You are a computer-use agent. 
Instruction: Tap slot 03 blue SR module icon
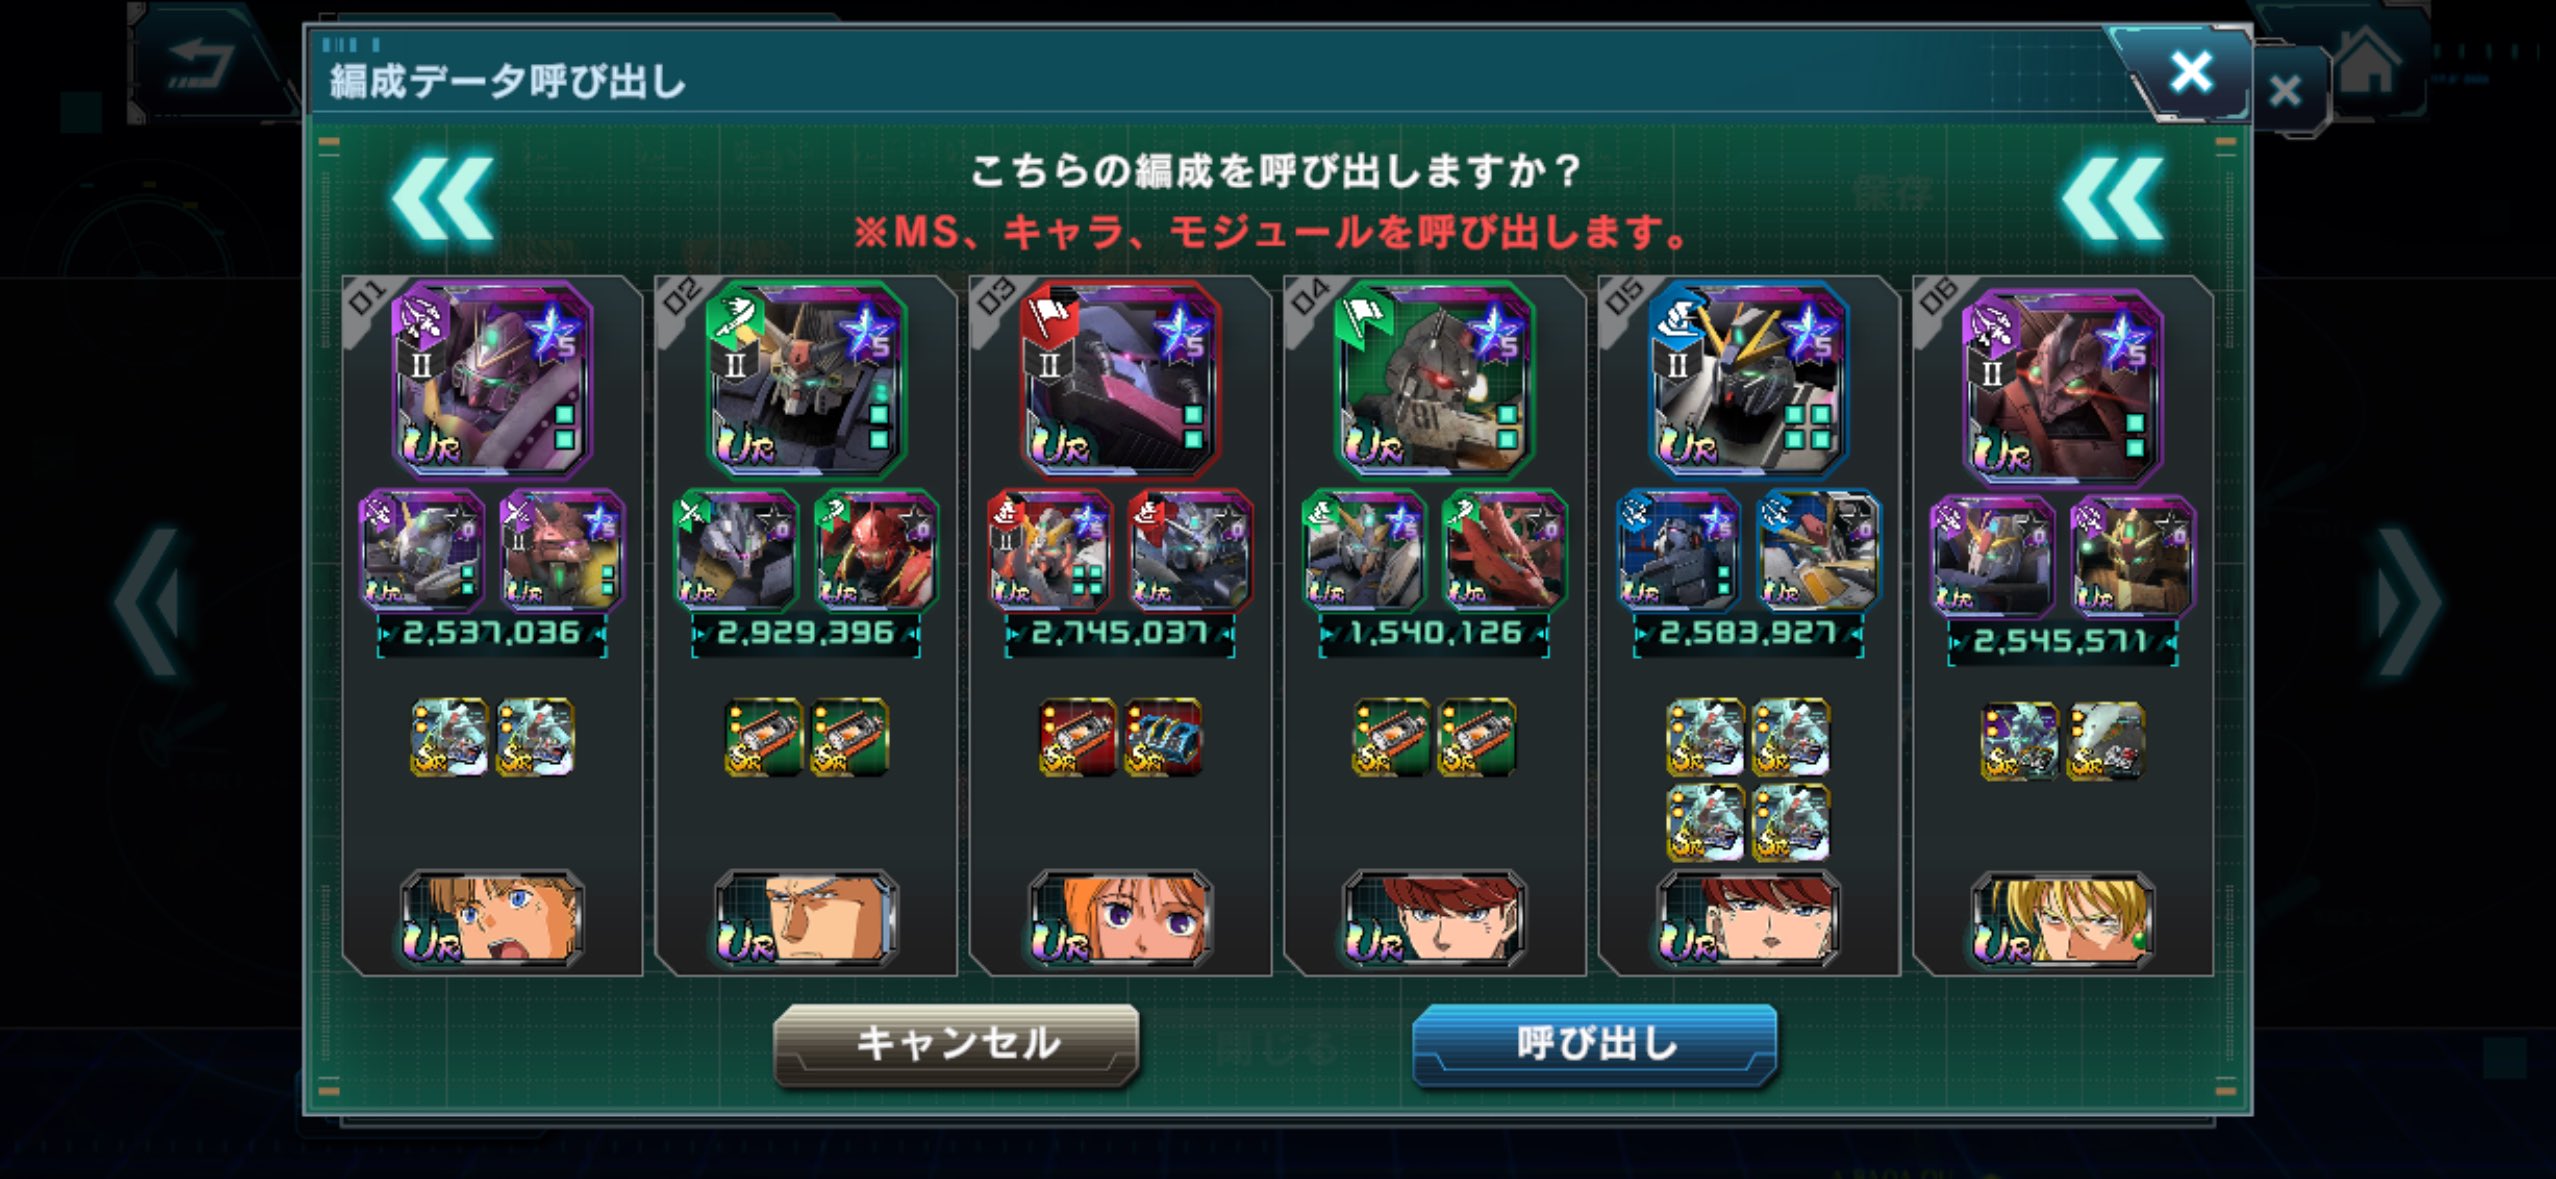[1163, 738]
